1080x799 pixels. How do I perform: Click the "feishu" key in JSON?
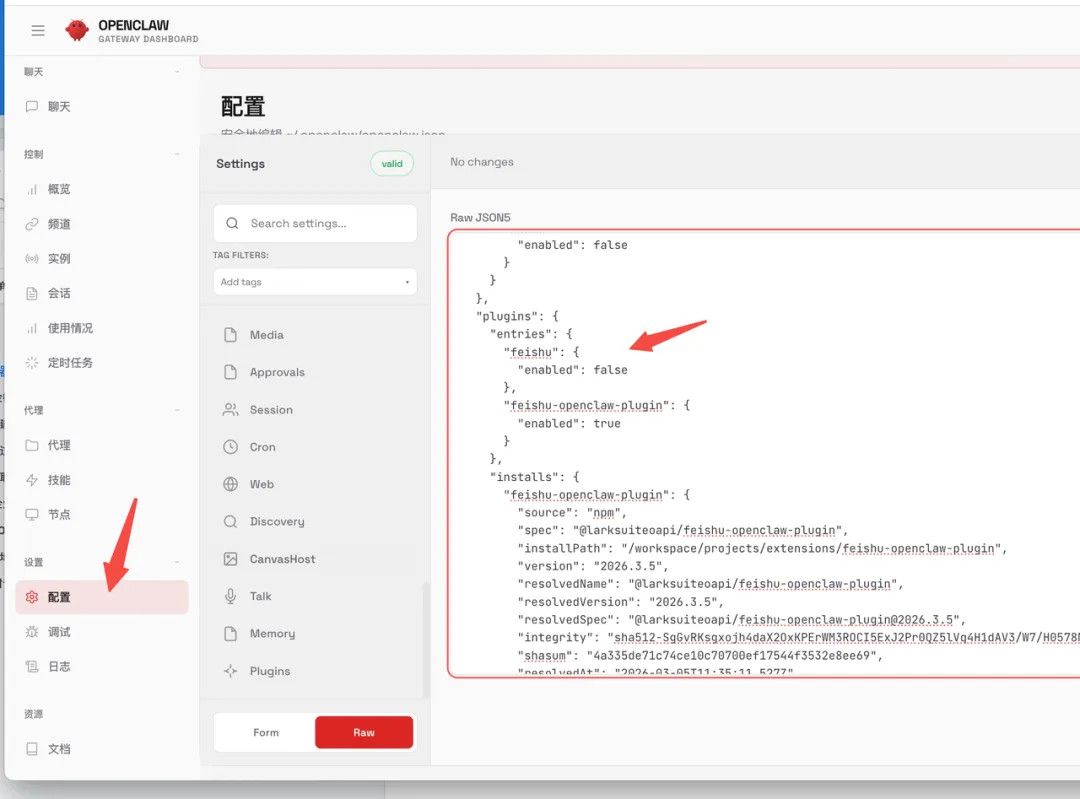531,352
